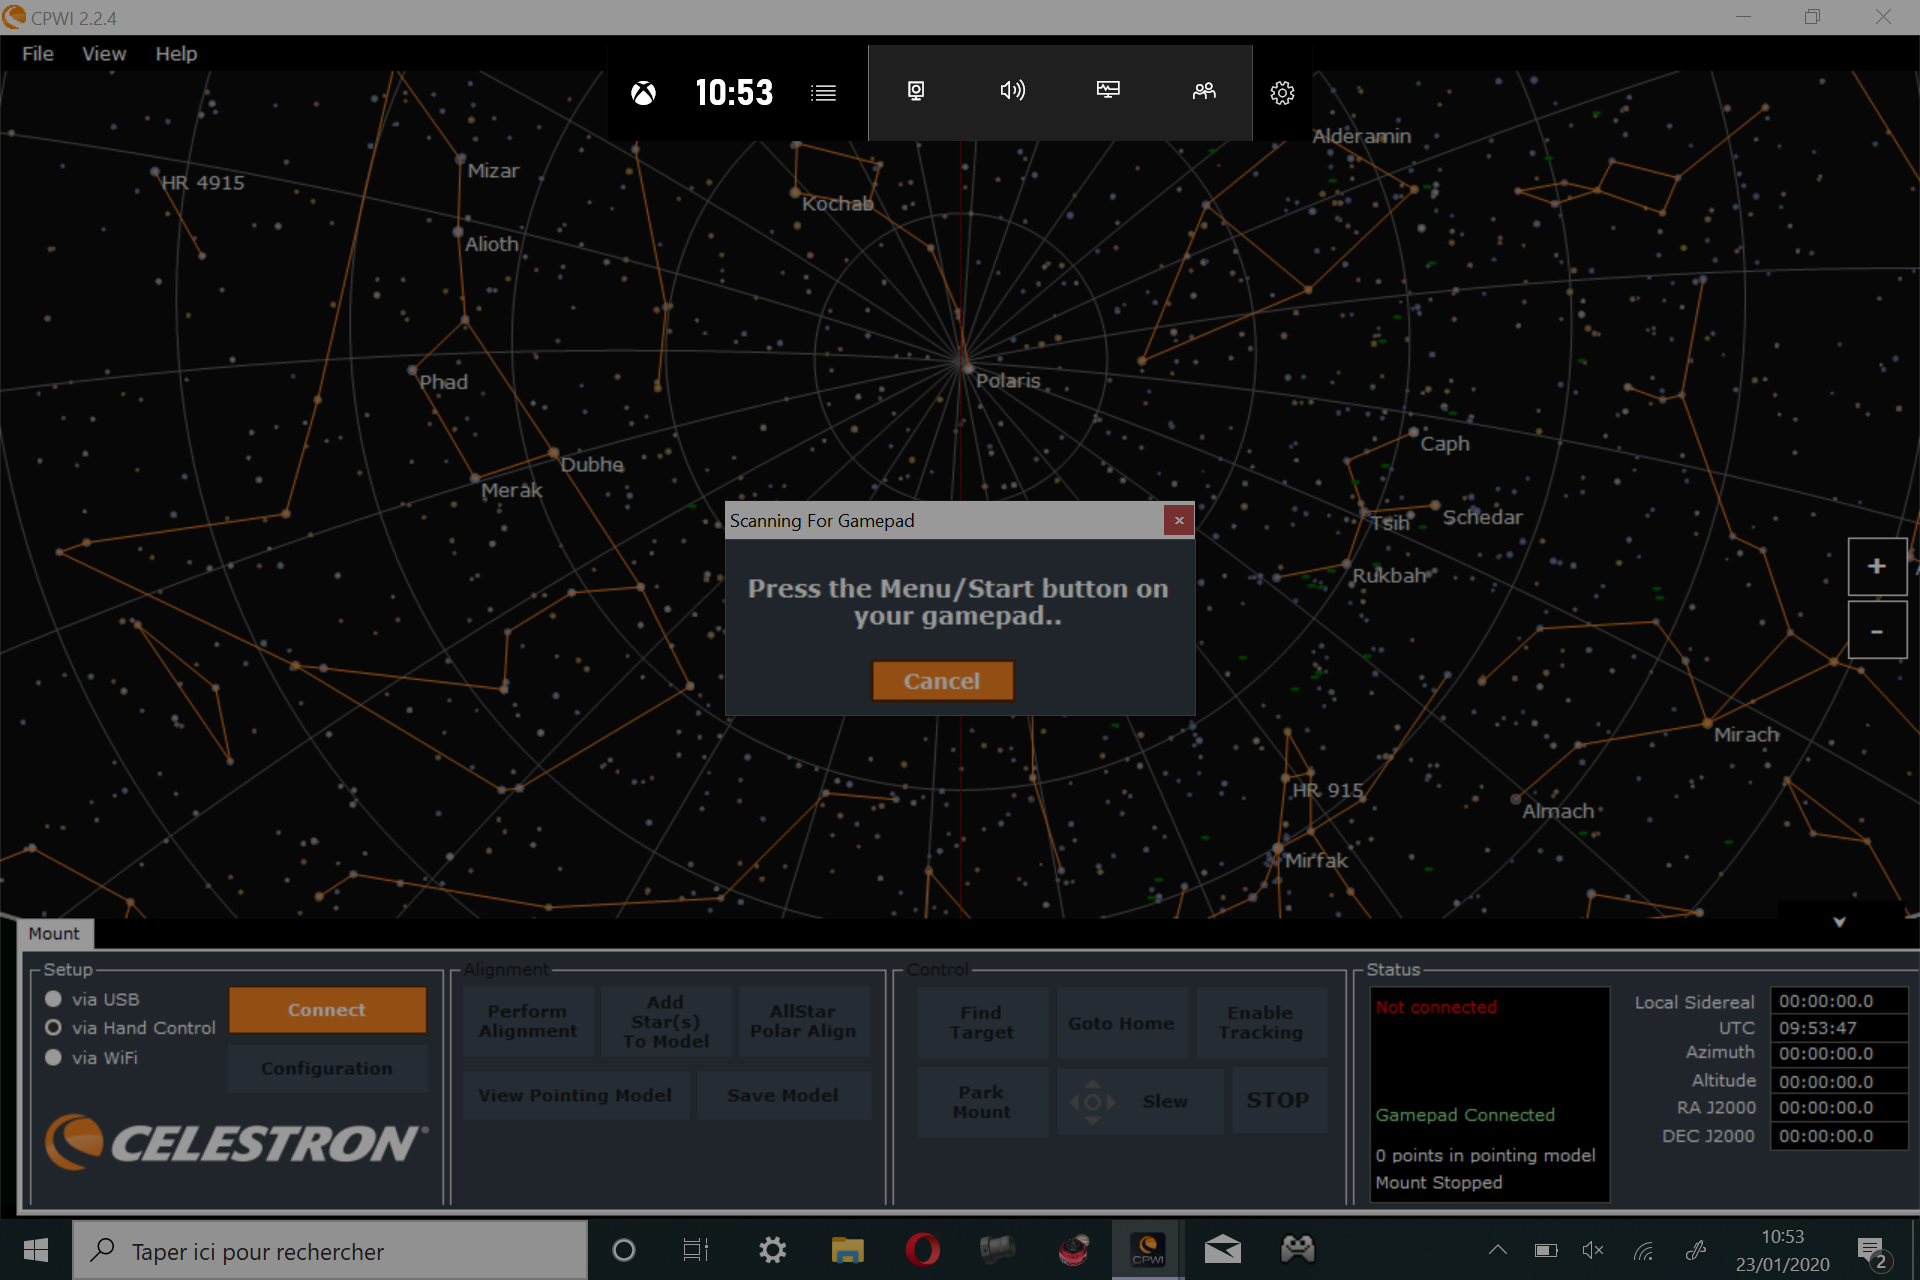The height and width of the screenshot is (1280, 1920).
Task: Click the Local Sidereal time field
Action: 1839,1001
